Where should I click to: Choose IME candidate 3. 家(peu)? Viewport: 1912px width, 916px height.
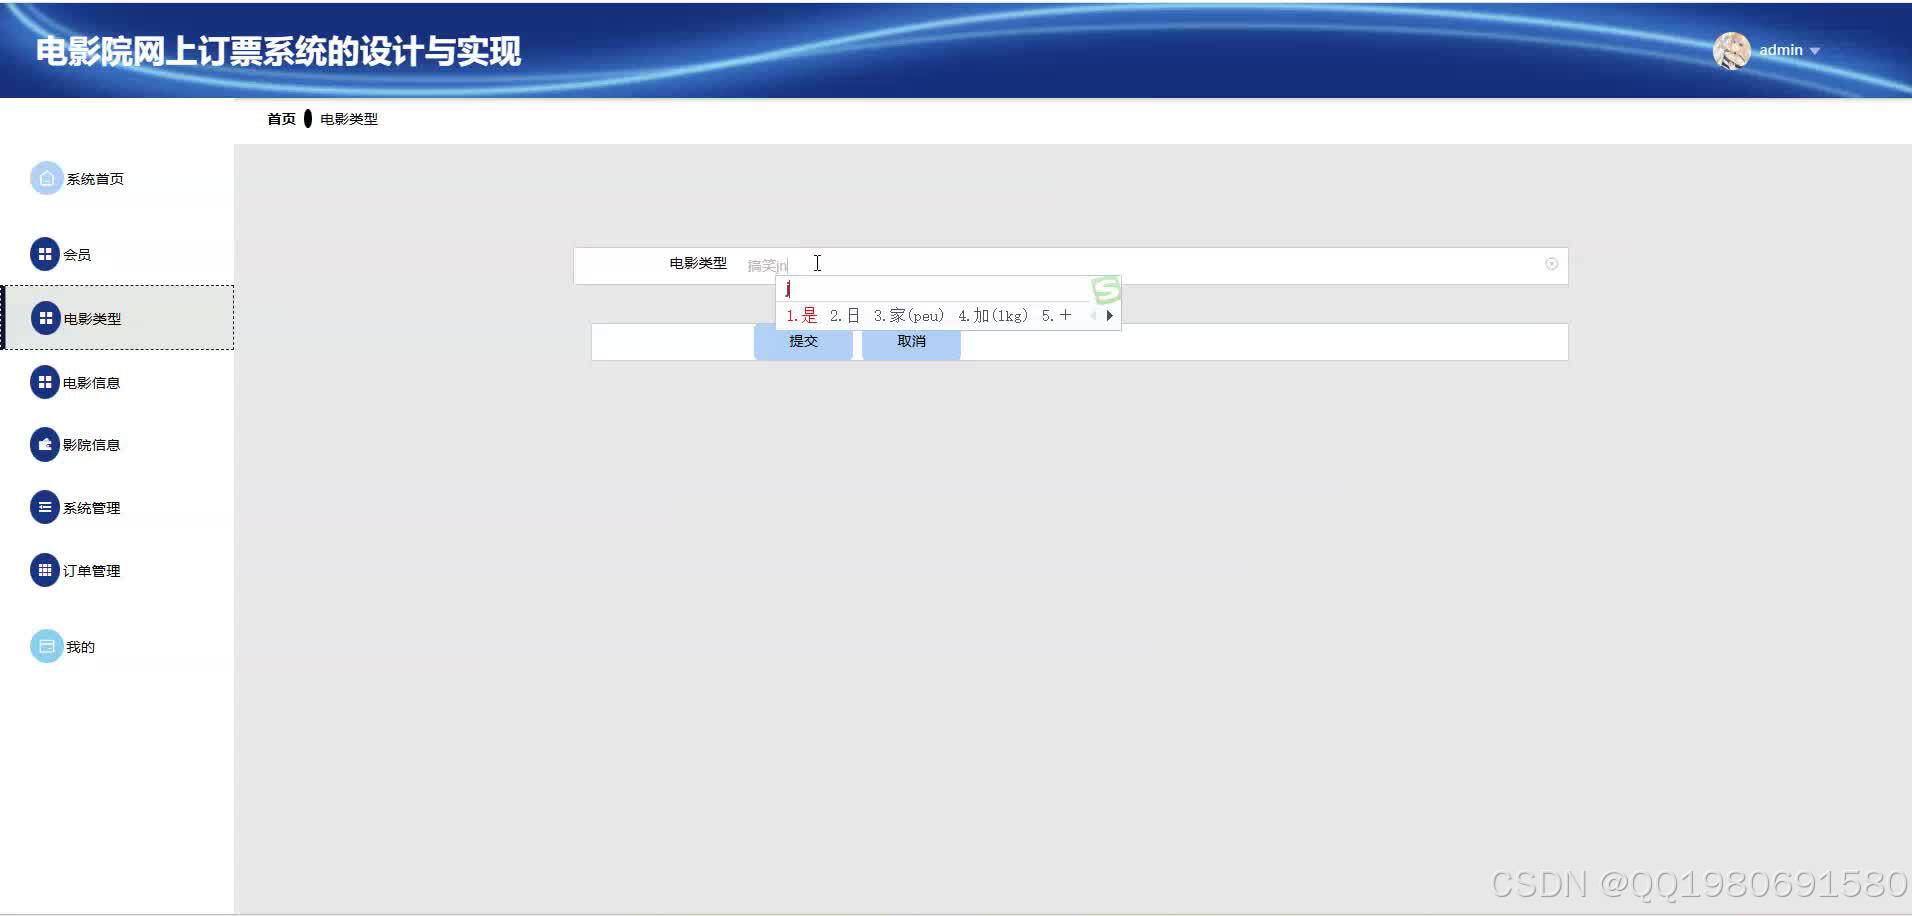[x=909, y=316]
